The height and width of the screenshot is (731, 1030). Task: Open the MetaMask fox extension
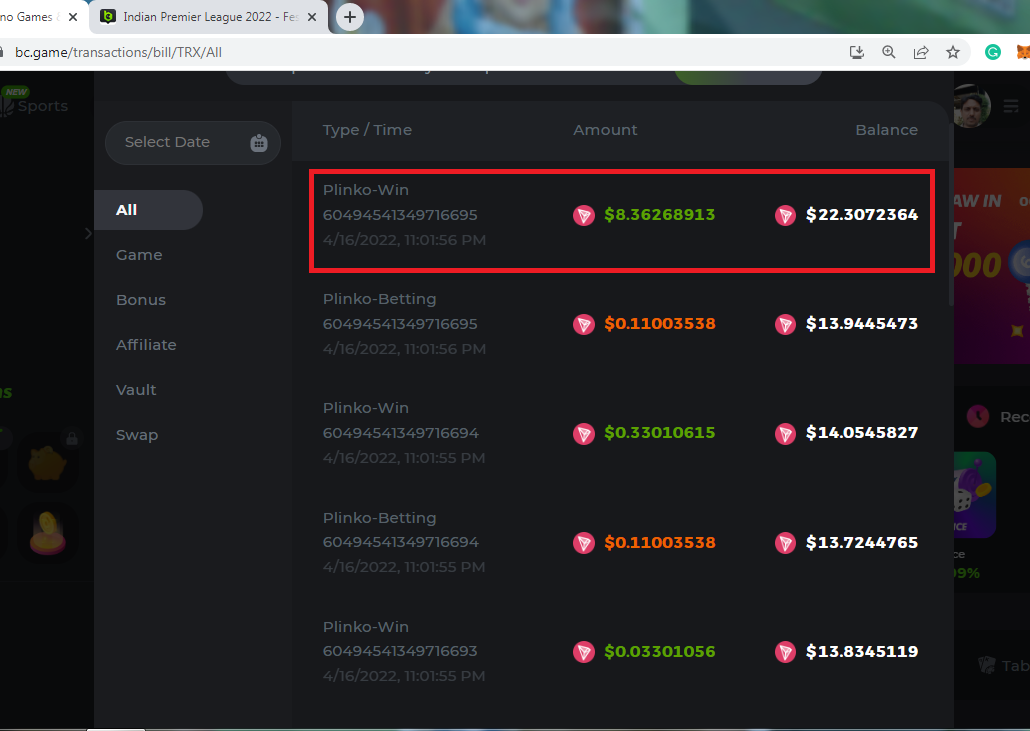tap(1023, 52)
